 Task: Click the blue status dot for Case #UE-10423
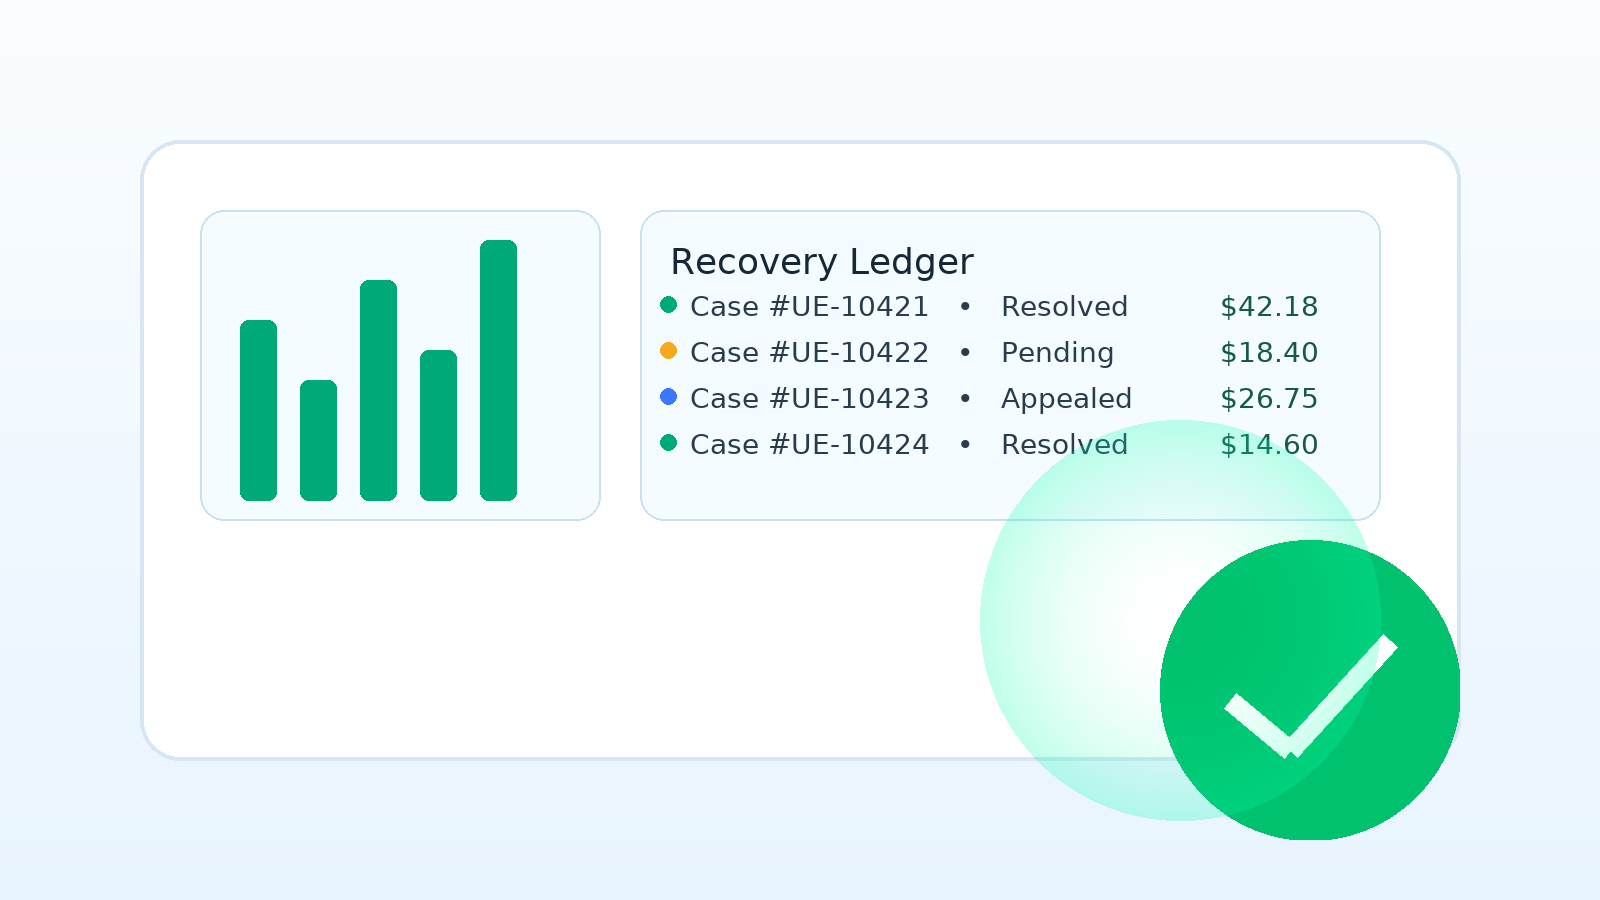669,397
